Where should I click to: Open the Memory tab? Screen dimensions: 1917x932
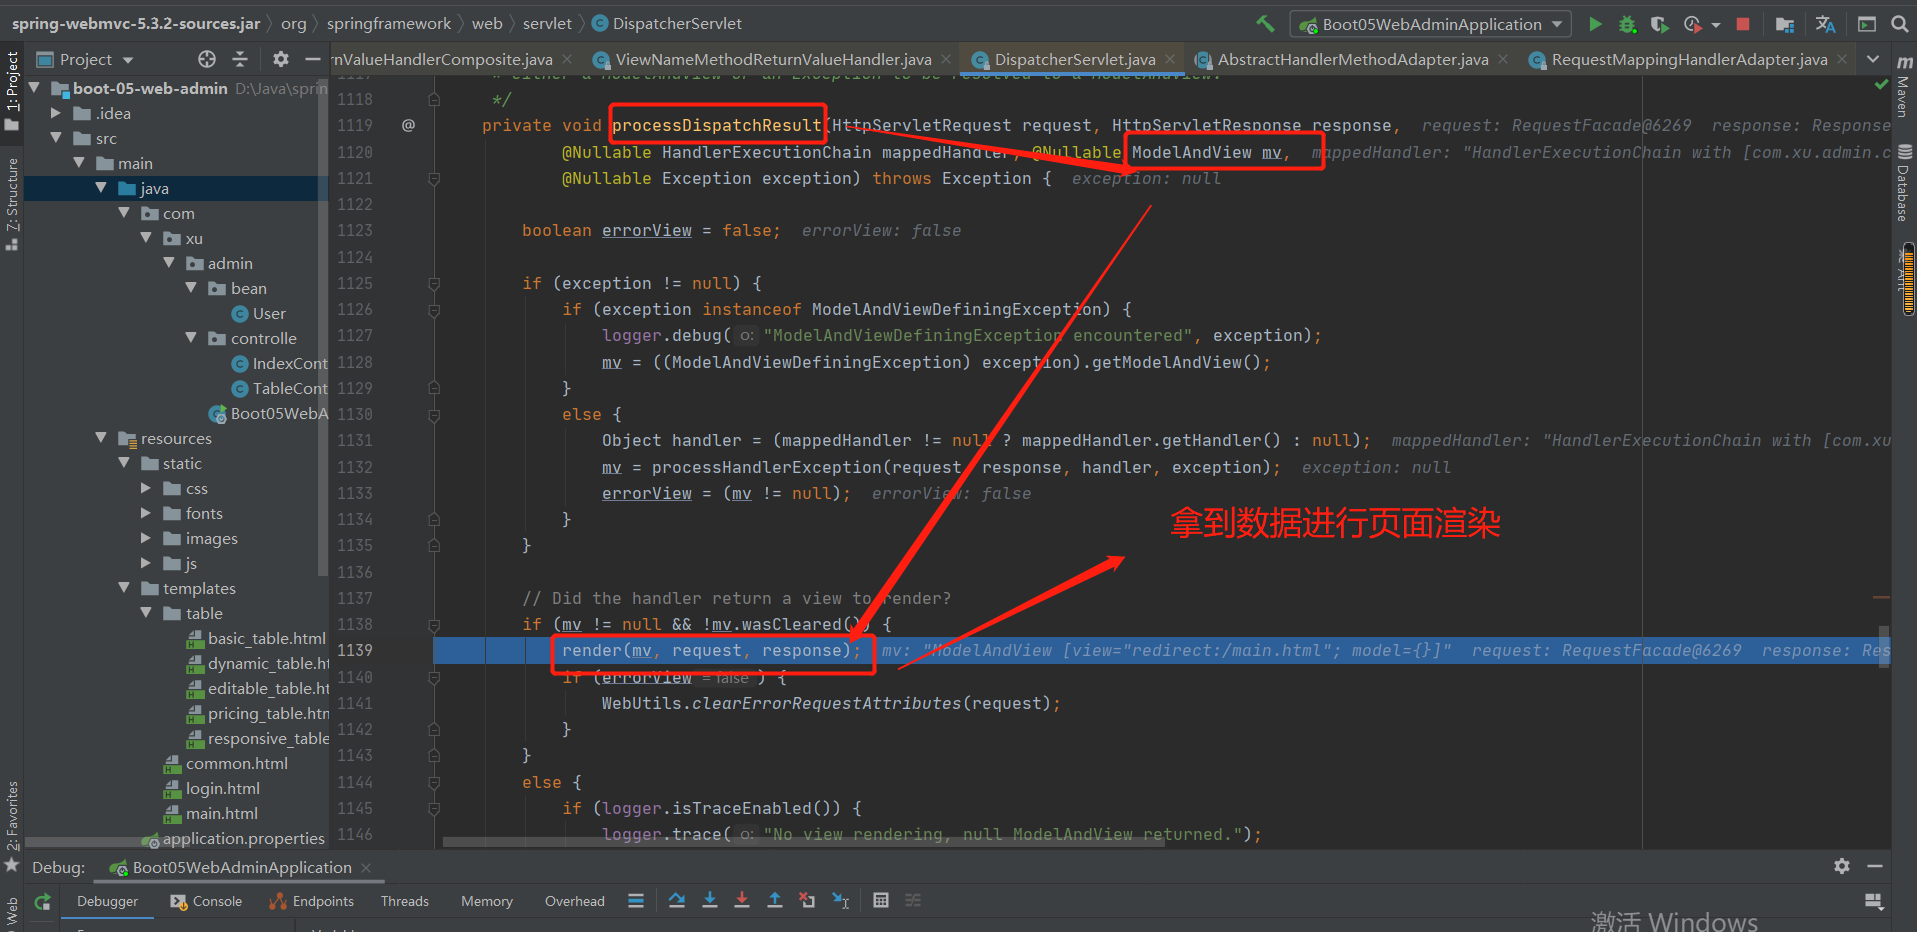point(487,901)
